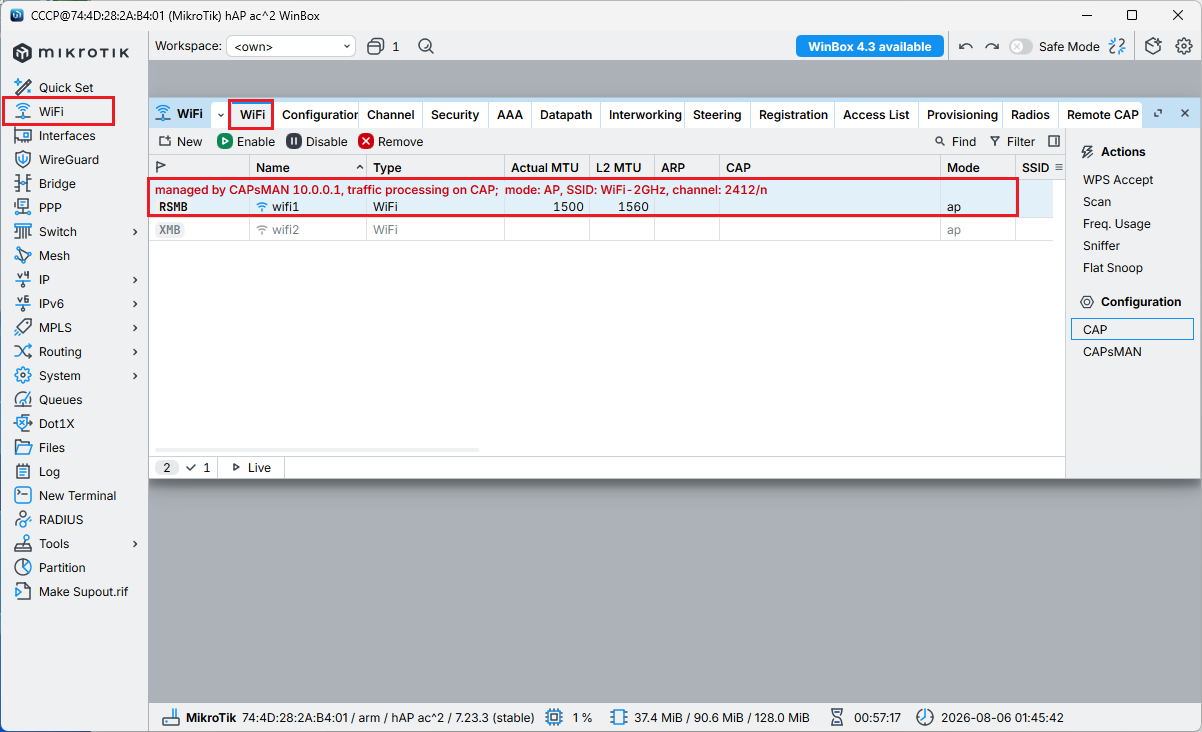The width and height of the screenshot is (1202, 732).
Task: Open the Workspace dropdown
Action: tap(291, 46)
